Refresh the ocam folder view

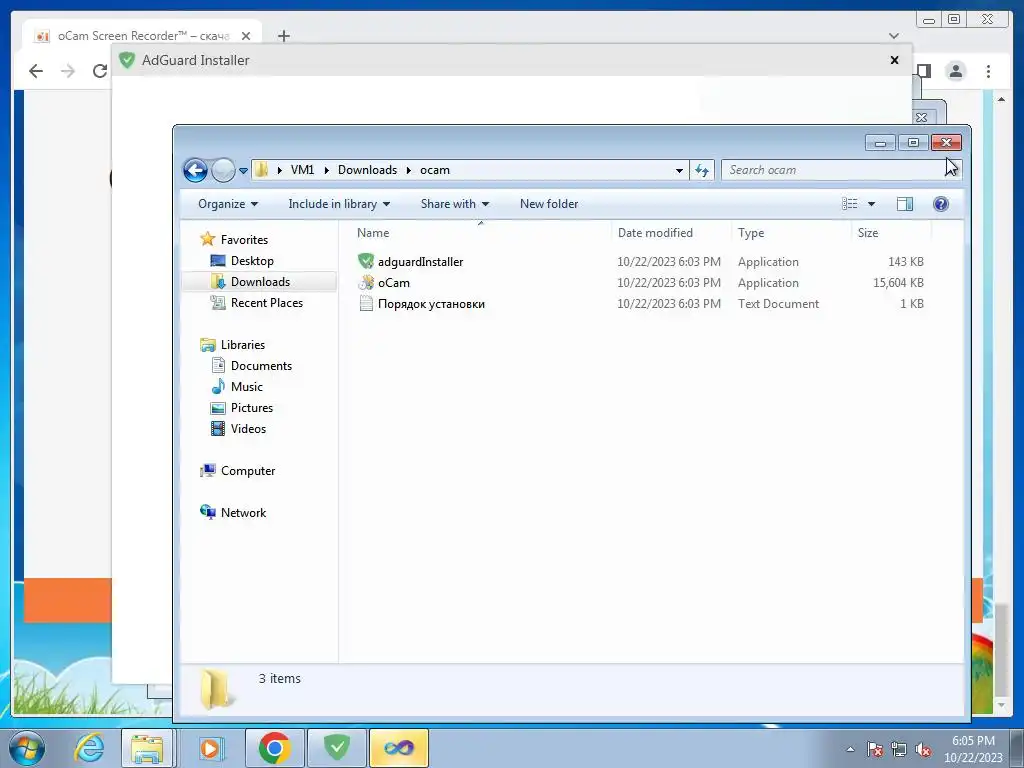pos(702,170)
